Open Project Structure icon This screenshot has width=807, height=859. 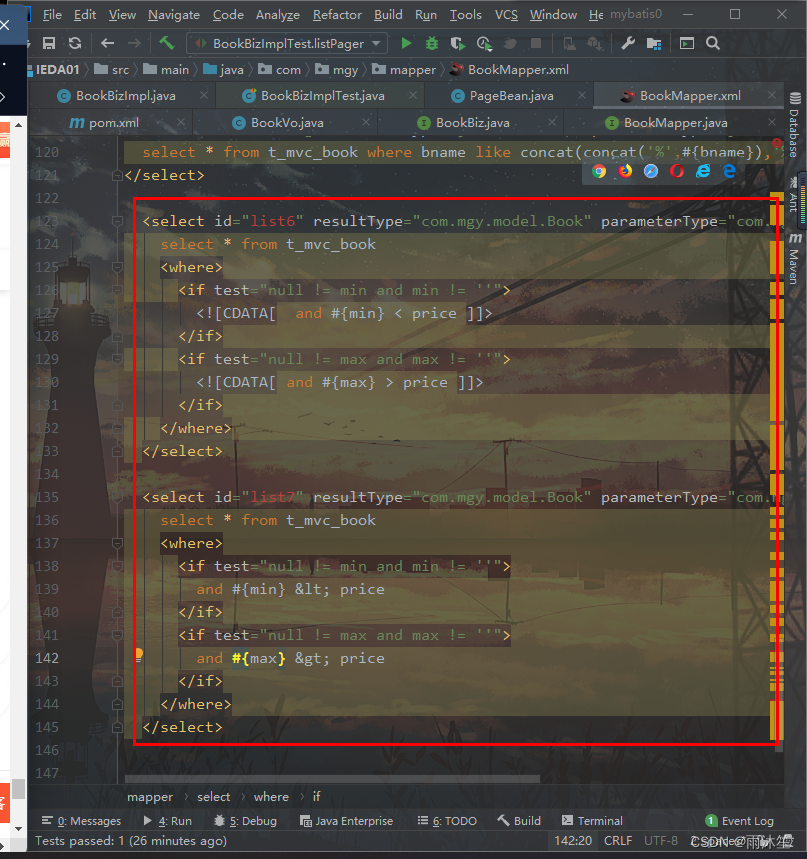(x=654, y=43)
